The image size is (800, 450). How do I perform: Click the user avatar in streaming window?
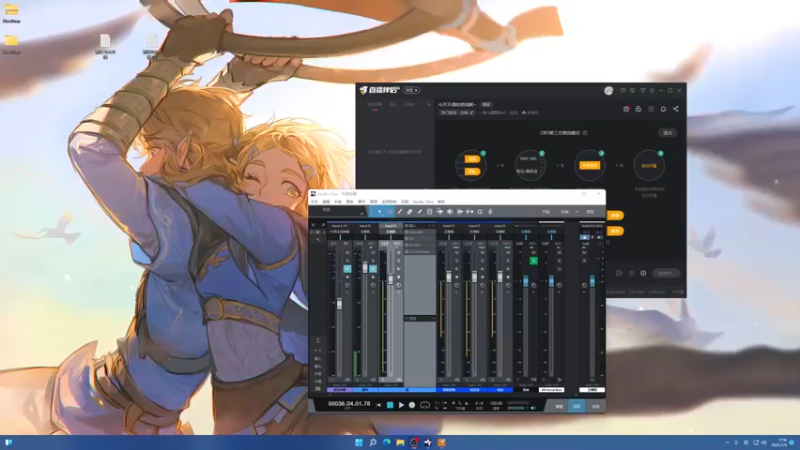click(608, 90)
